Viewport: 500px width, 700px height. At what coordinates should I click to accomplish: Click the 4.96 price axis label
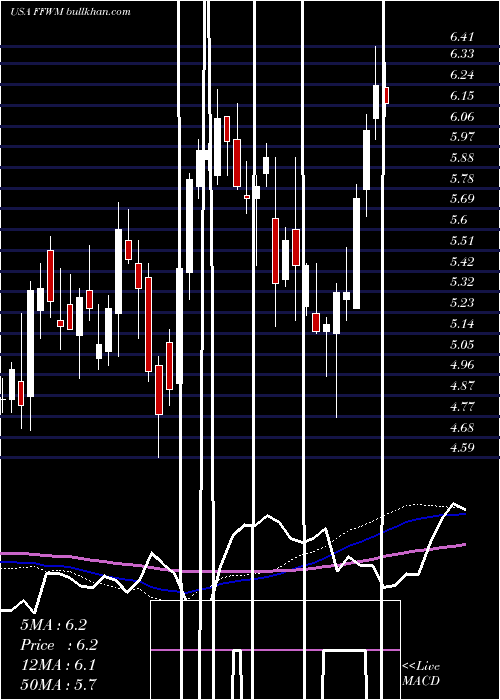(462, 365)
